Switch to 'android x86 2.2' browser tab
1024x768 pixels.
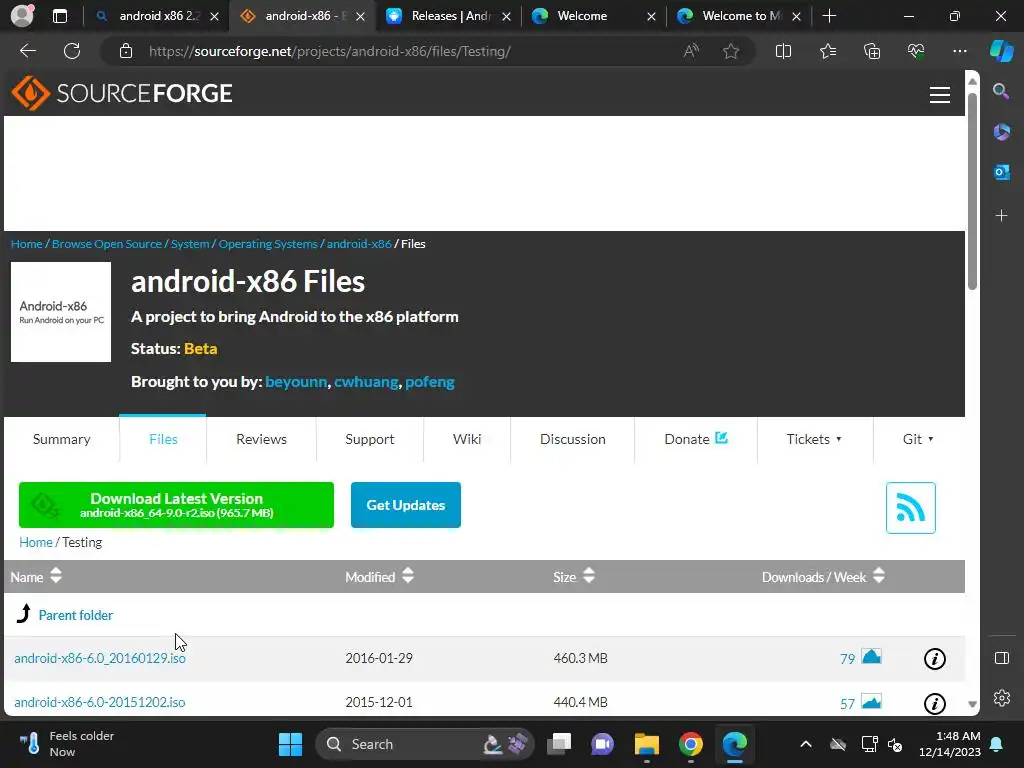tap(156, 16)
